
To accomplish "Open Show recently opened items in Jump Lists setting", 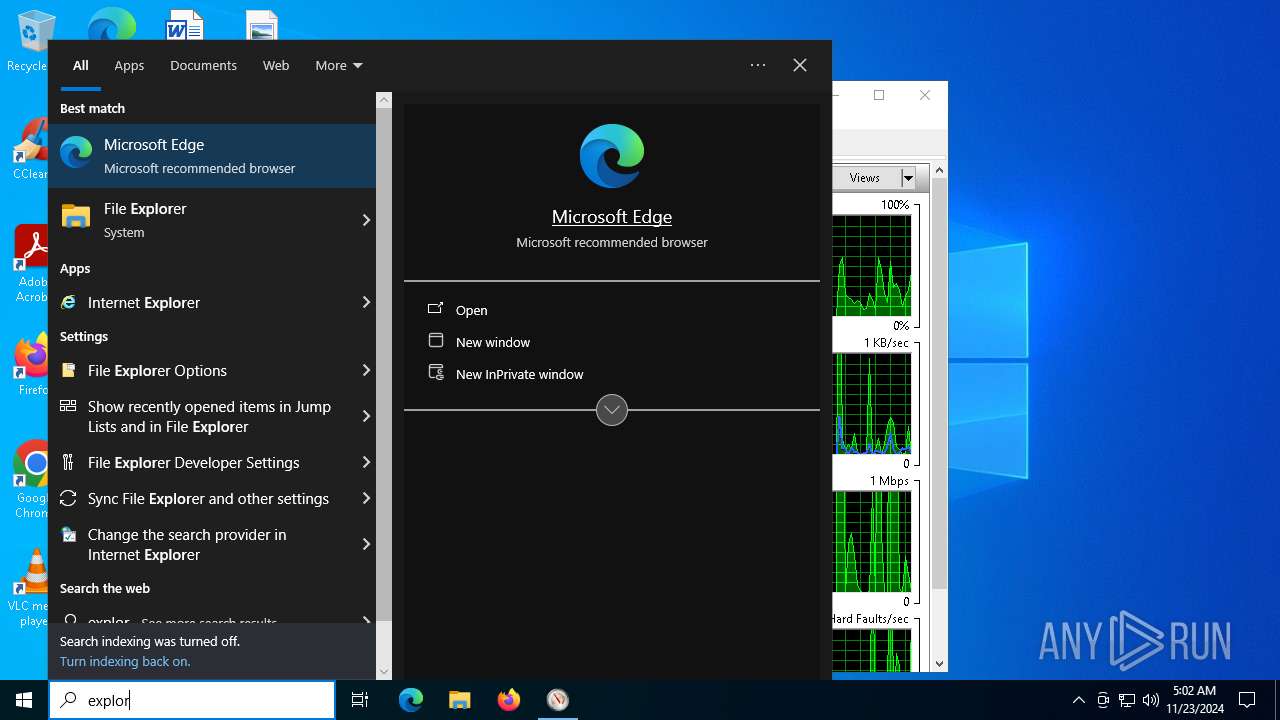I will click(200, 416).
